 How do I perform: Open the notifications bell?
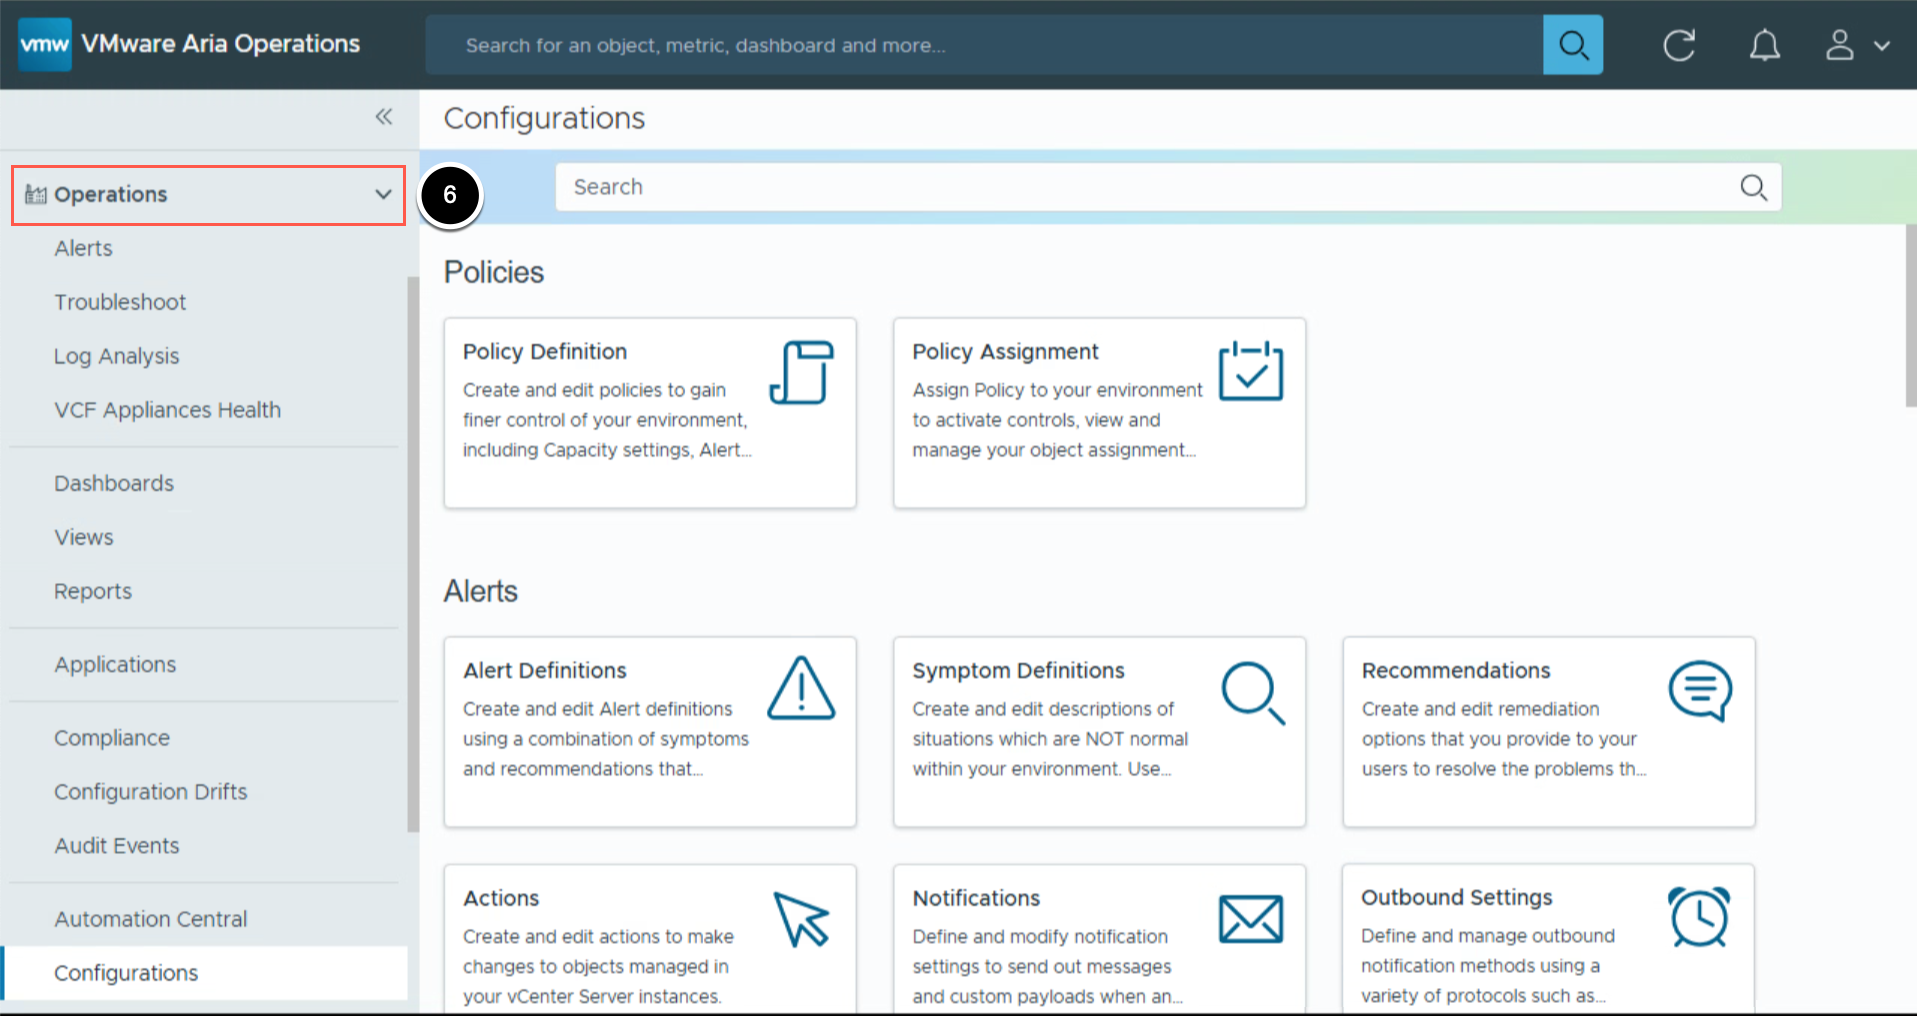click(x=1764, y=45)
